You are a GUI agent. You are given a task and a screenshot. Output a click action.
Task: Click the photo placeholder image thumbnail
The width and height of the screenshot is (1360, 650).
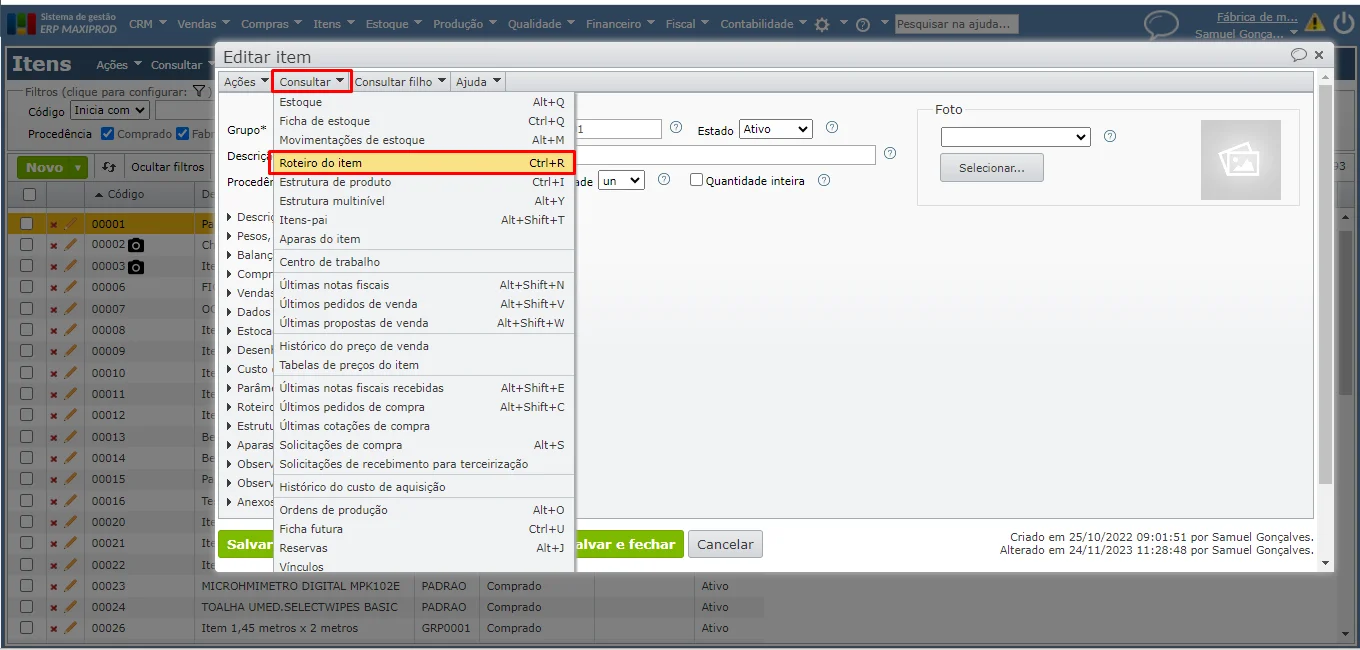tap(1240, 160)
